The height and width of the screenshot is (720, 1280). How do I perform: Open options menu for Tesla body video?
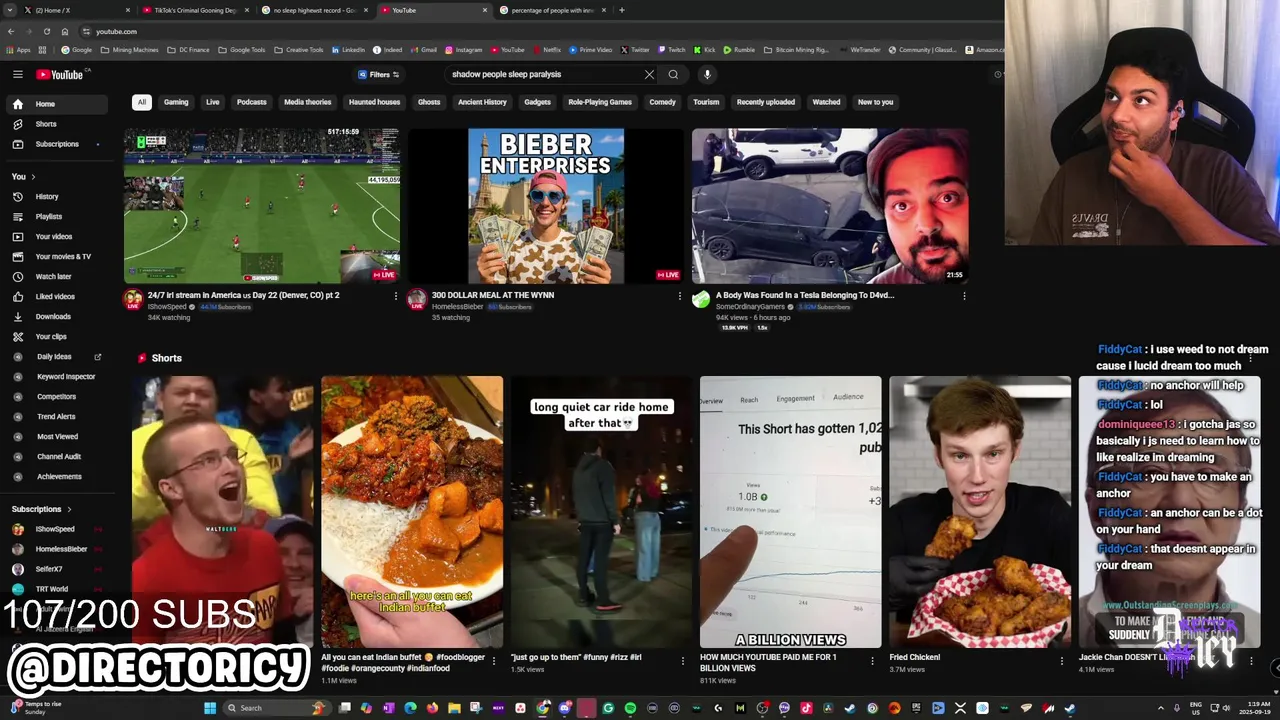point(964,296)
